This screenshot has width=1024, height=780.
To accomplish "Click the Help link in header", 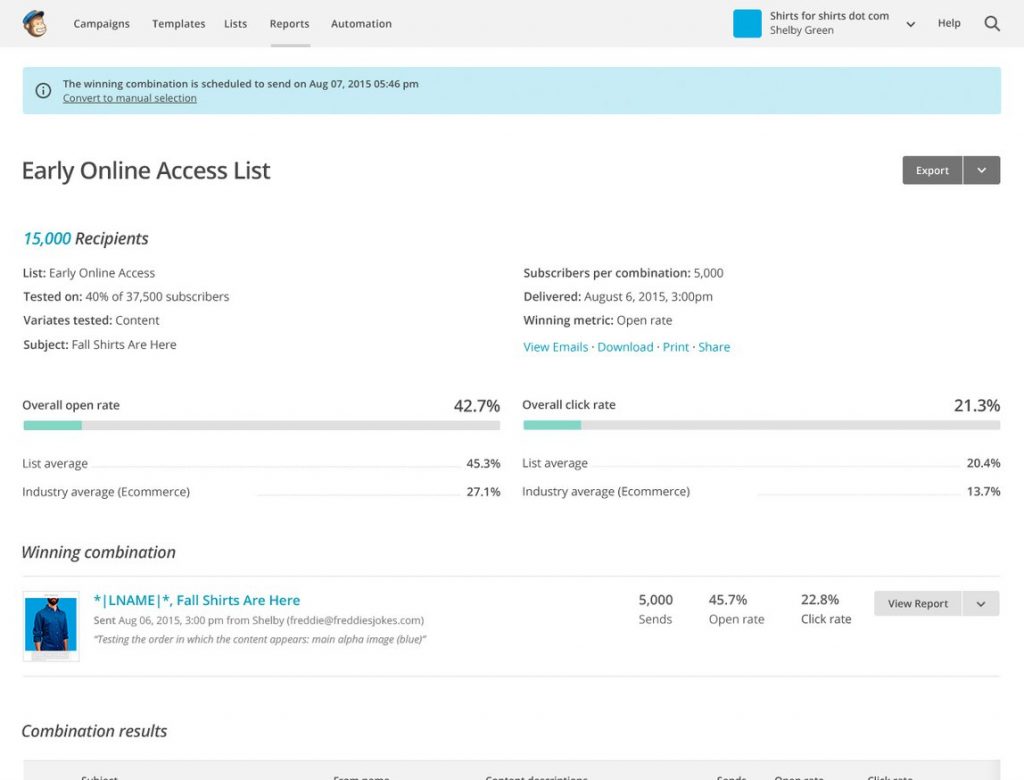I will [949, 24].
